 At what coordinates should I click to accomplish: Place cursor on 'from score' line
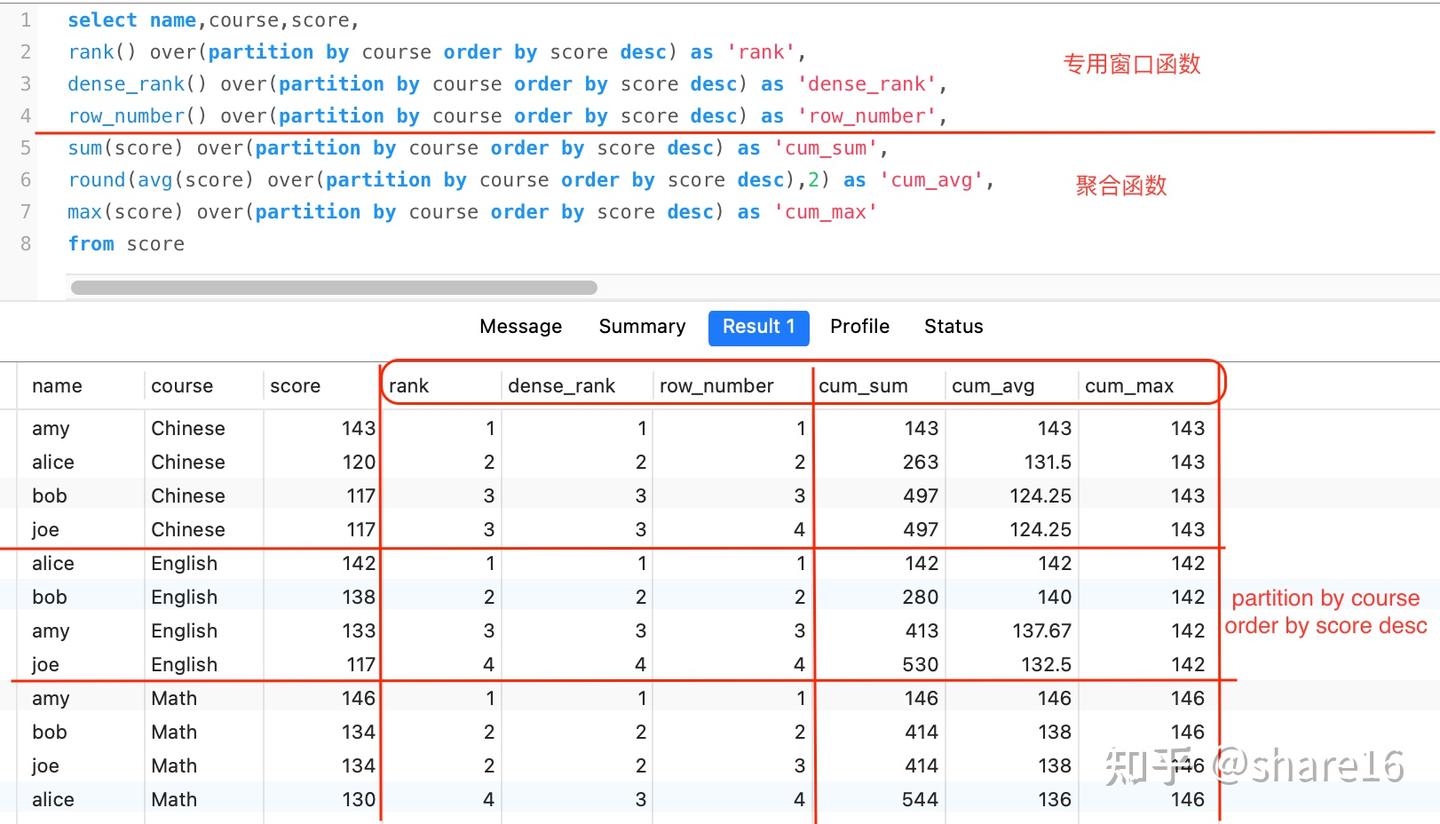(x=126, y=244)
